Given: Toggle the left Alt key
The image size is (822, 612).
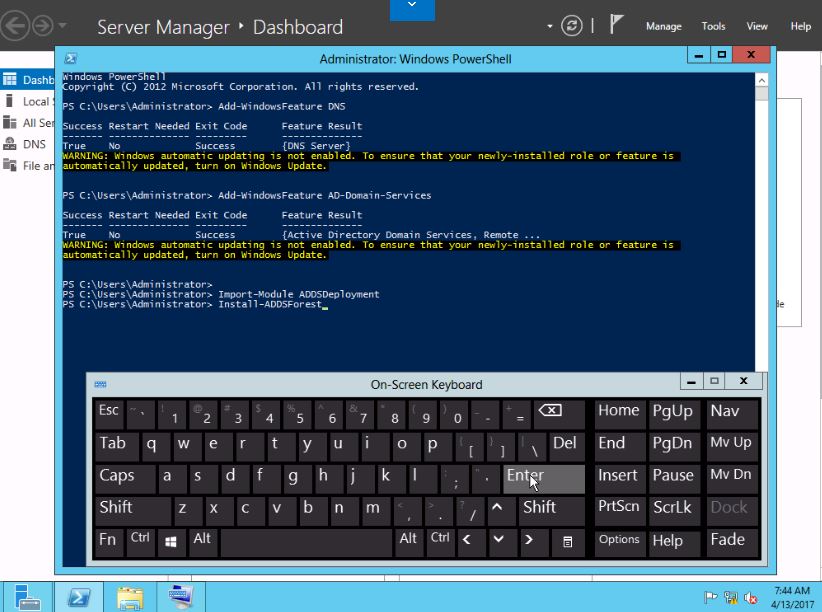Looking at the screenshot, I should [203, 542].
